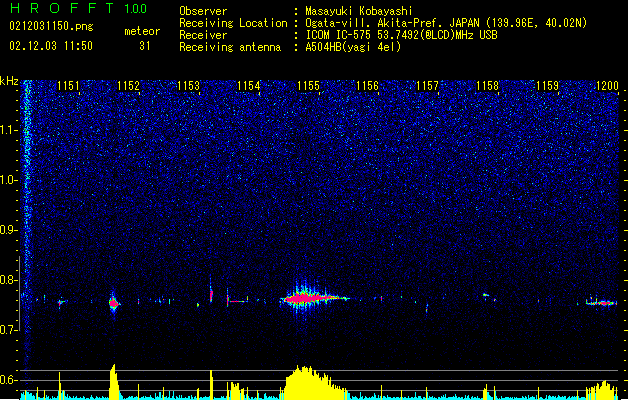Click the 1151 time marker
This screenshot has width=629, height=400.
pyautogui.click(x=68, y=86)
